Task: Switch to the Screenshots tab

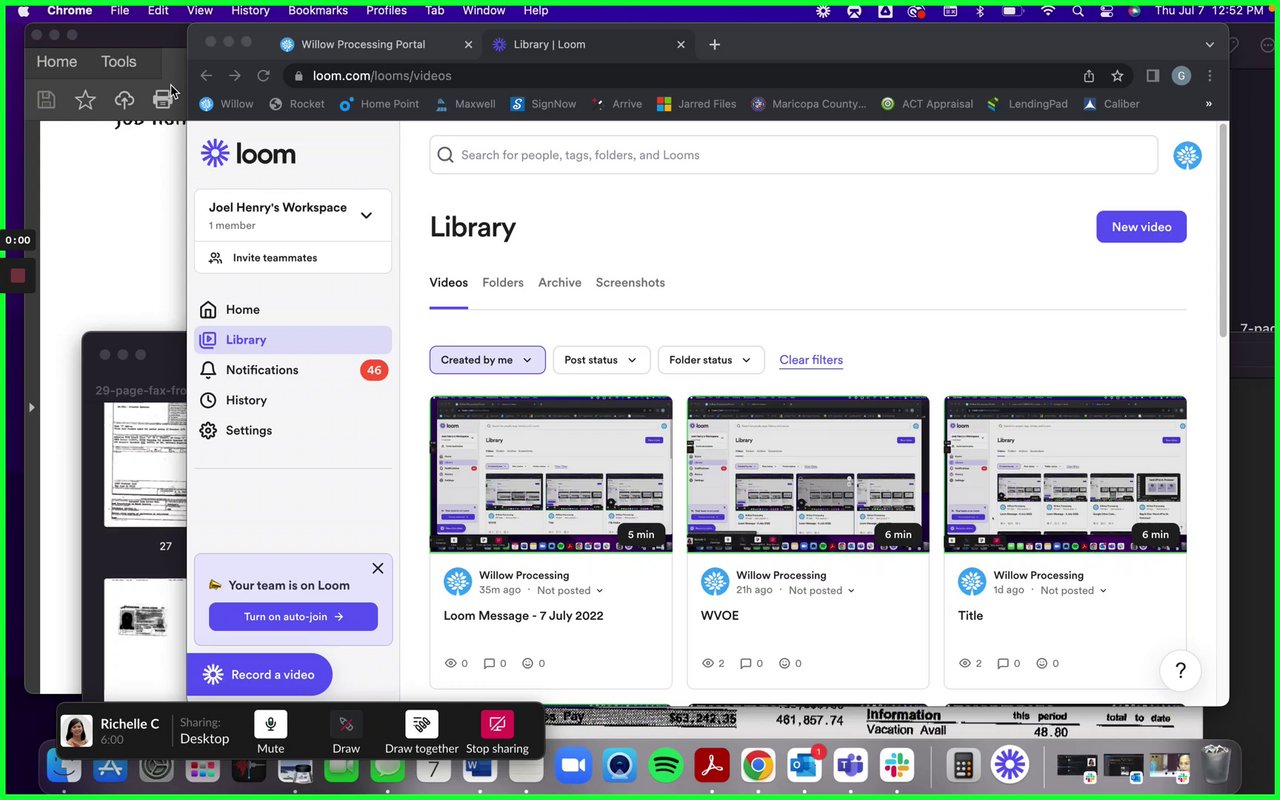Action: 630,283
